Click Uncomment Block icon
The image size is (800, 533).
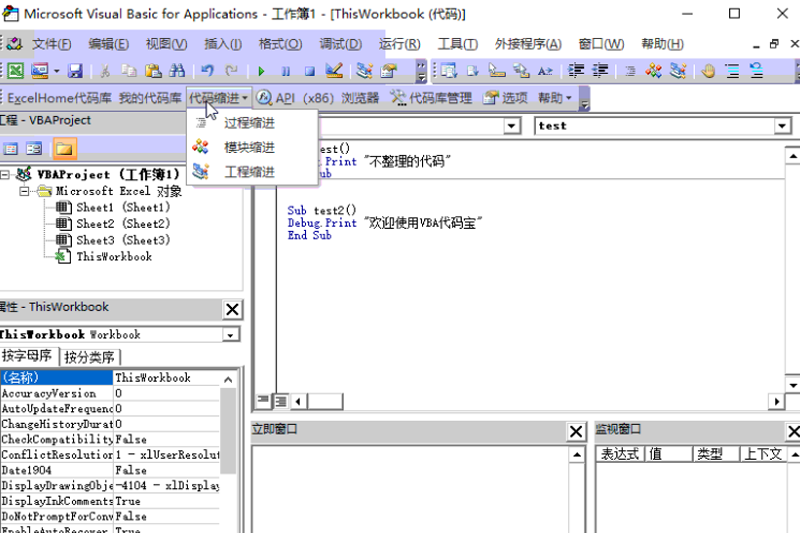click(756, 70)
